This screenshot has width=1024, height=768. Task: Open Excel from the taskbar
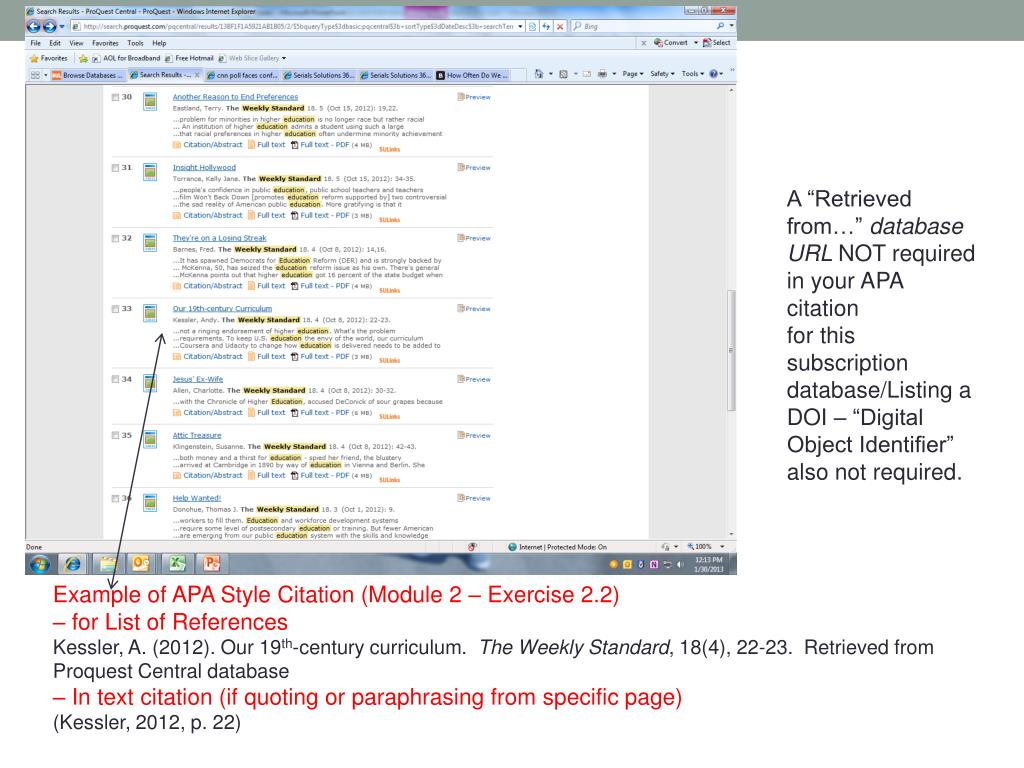tap(176, 564)
